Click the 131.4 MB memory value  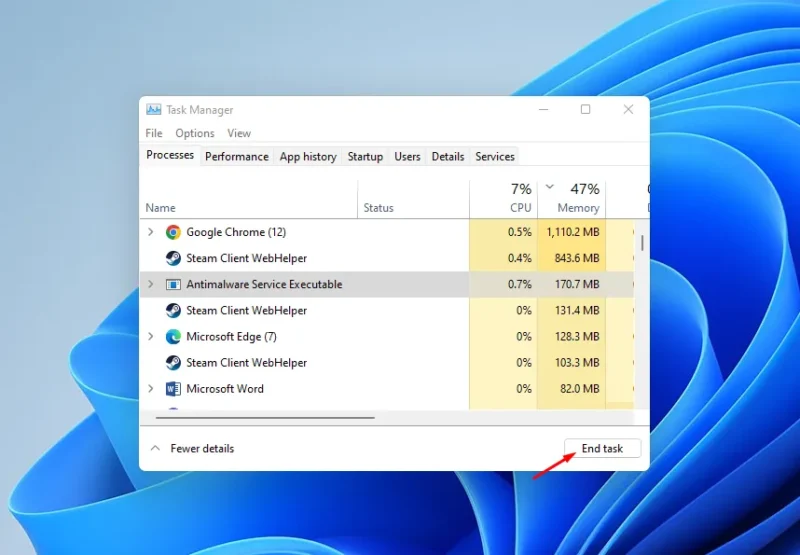577,310
